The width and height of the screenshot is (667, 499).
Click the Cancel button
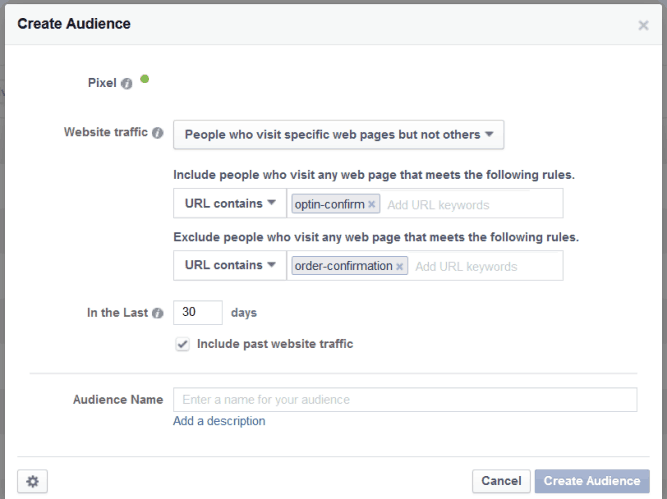(501, 481)
